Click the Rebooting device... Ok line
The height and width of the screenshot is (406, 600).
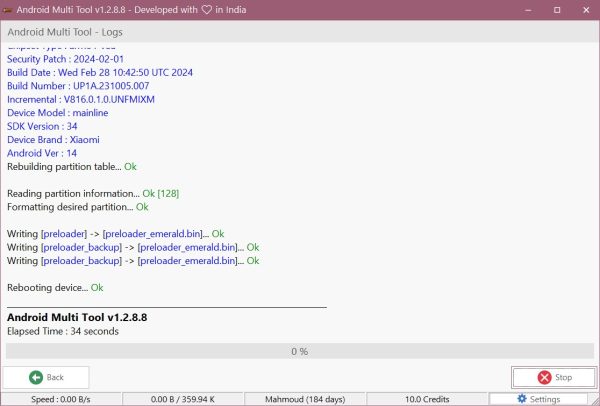pos(55,287)
